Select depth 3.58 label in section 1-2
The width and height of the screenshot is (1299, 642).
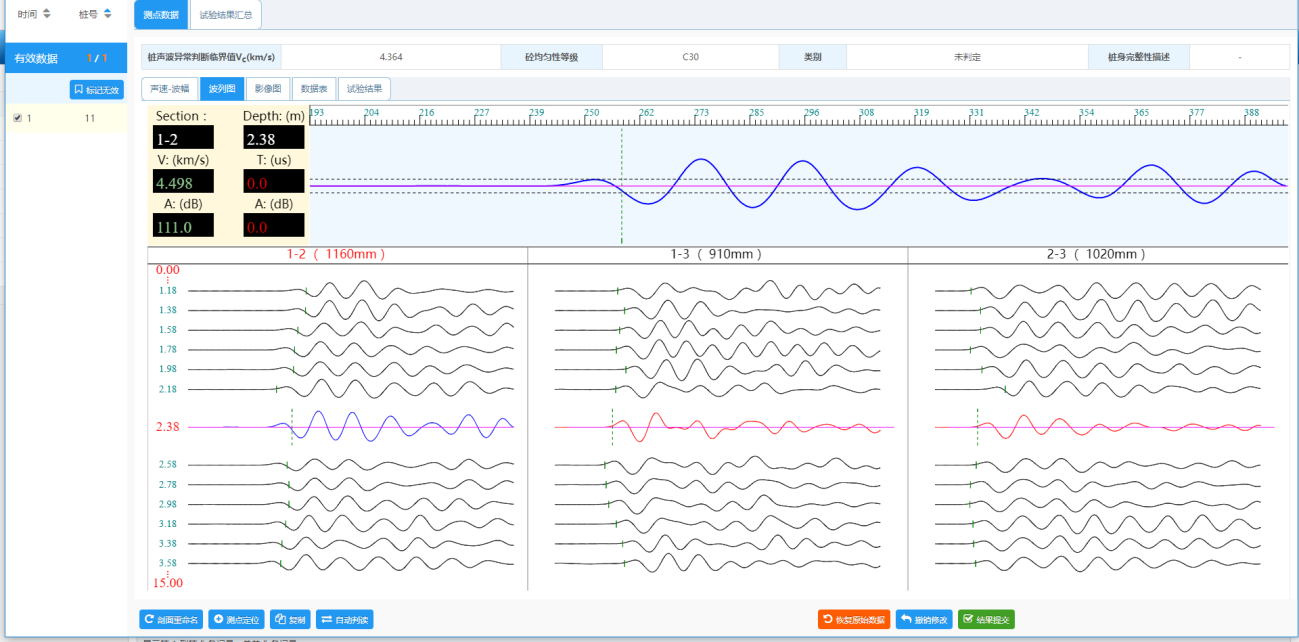click(167, 563)
